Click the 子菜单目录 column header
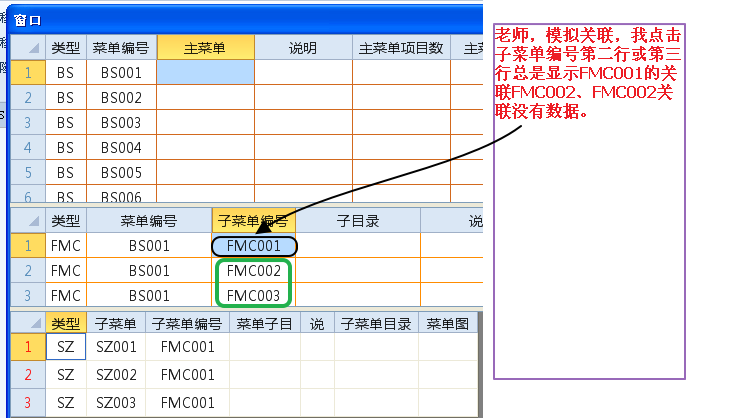The image size is (735, 418). [x=376, y=323]
